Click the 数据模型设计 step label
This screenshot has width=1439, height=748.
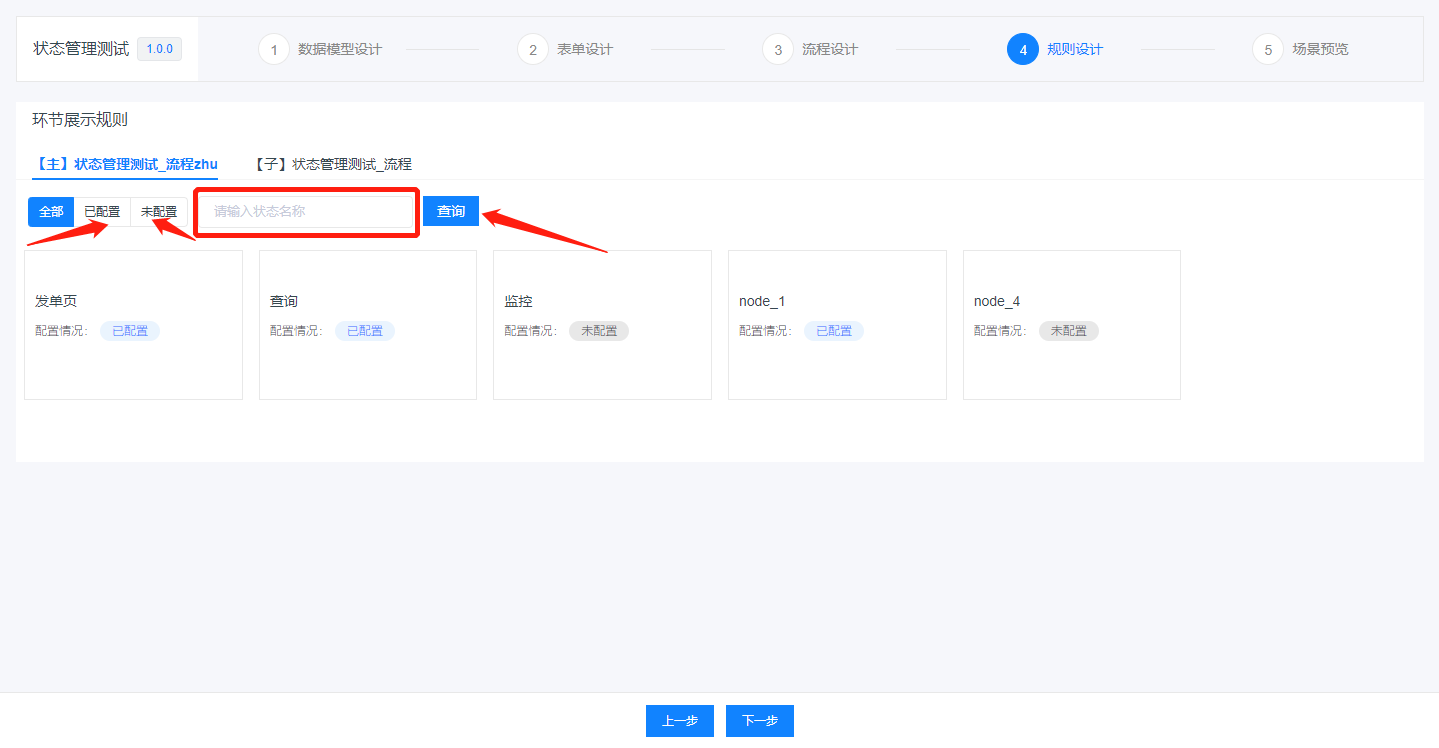(x=340, y=49)
